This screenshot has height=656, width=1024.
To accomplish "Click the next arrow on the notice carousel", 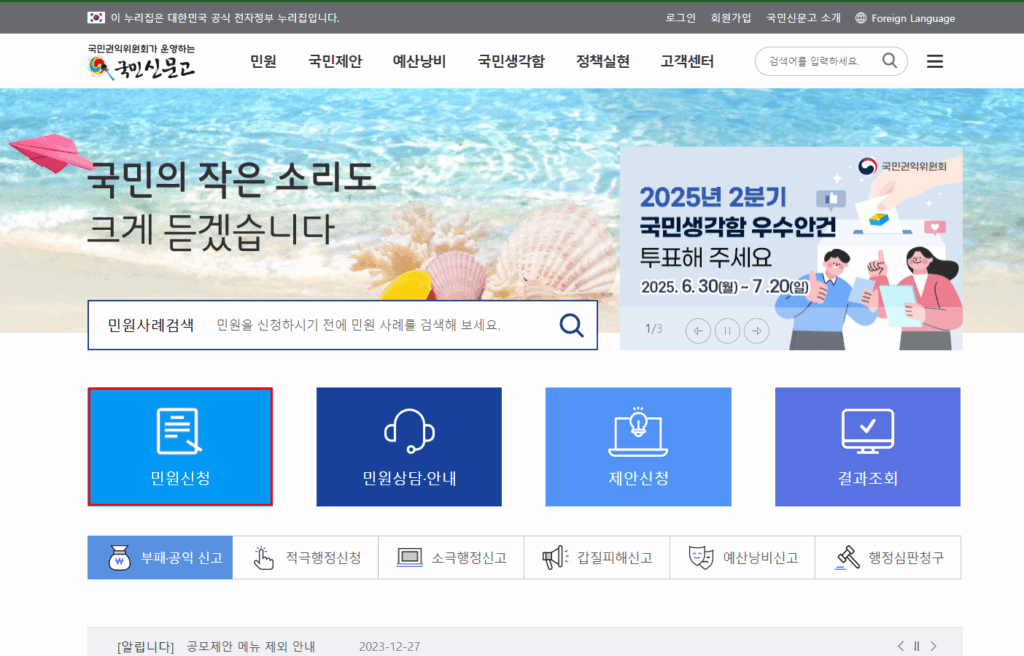I will (x=933, y=646).
